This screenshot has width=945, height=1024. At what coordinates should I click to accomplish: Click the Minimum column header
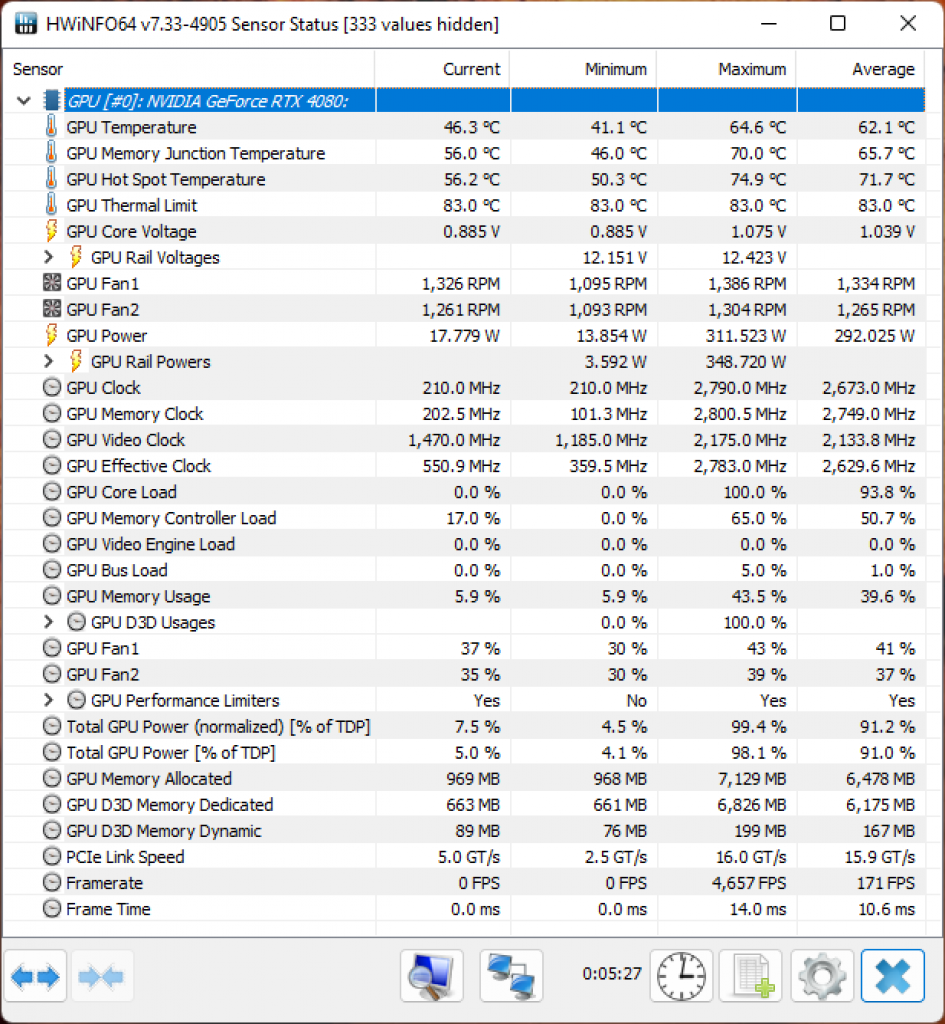click(x=583, y=69)
